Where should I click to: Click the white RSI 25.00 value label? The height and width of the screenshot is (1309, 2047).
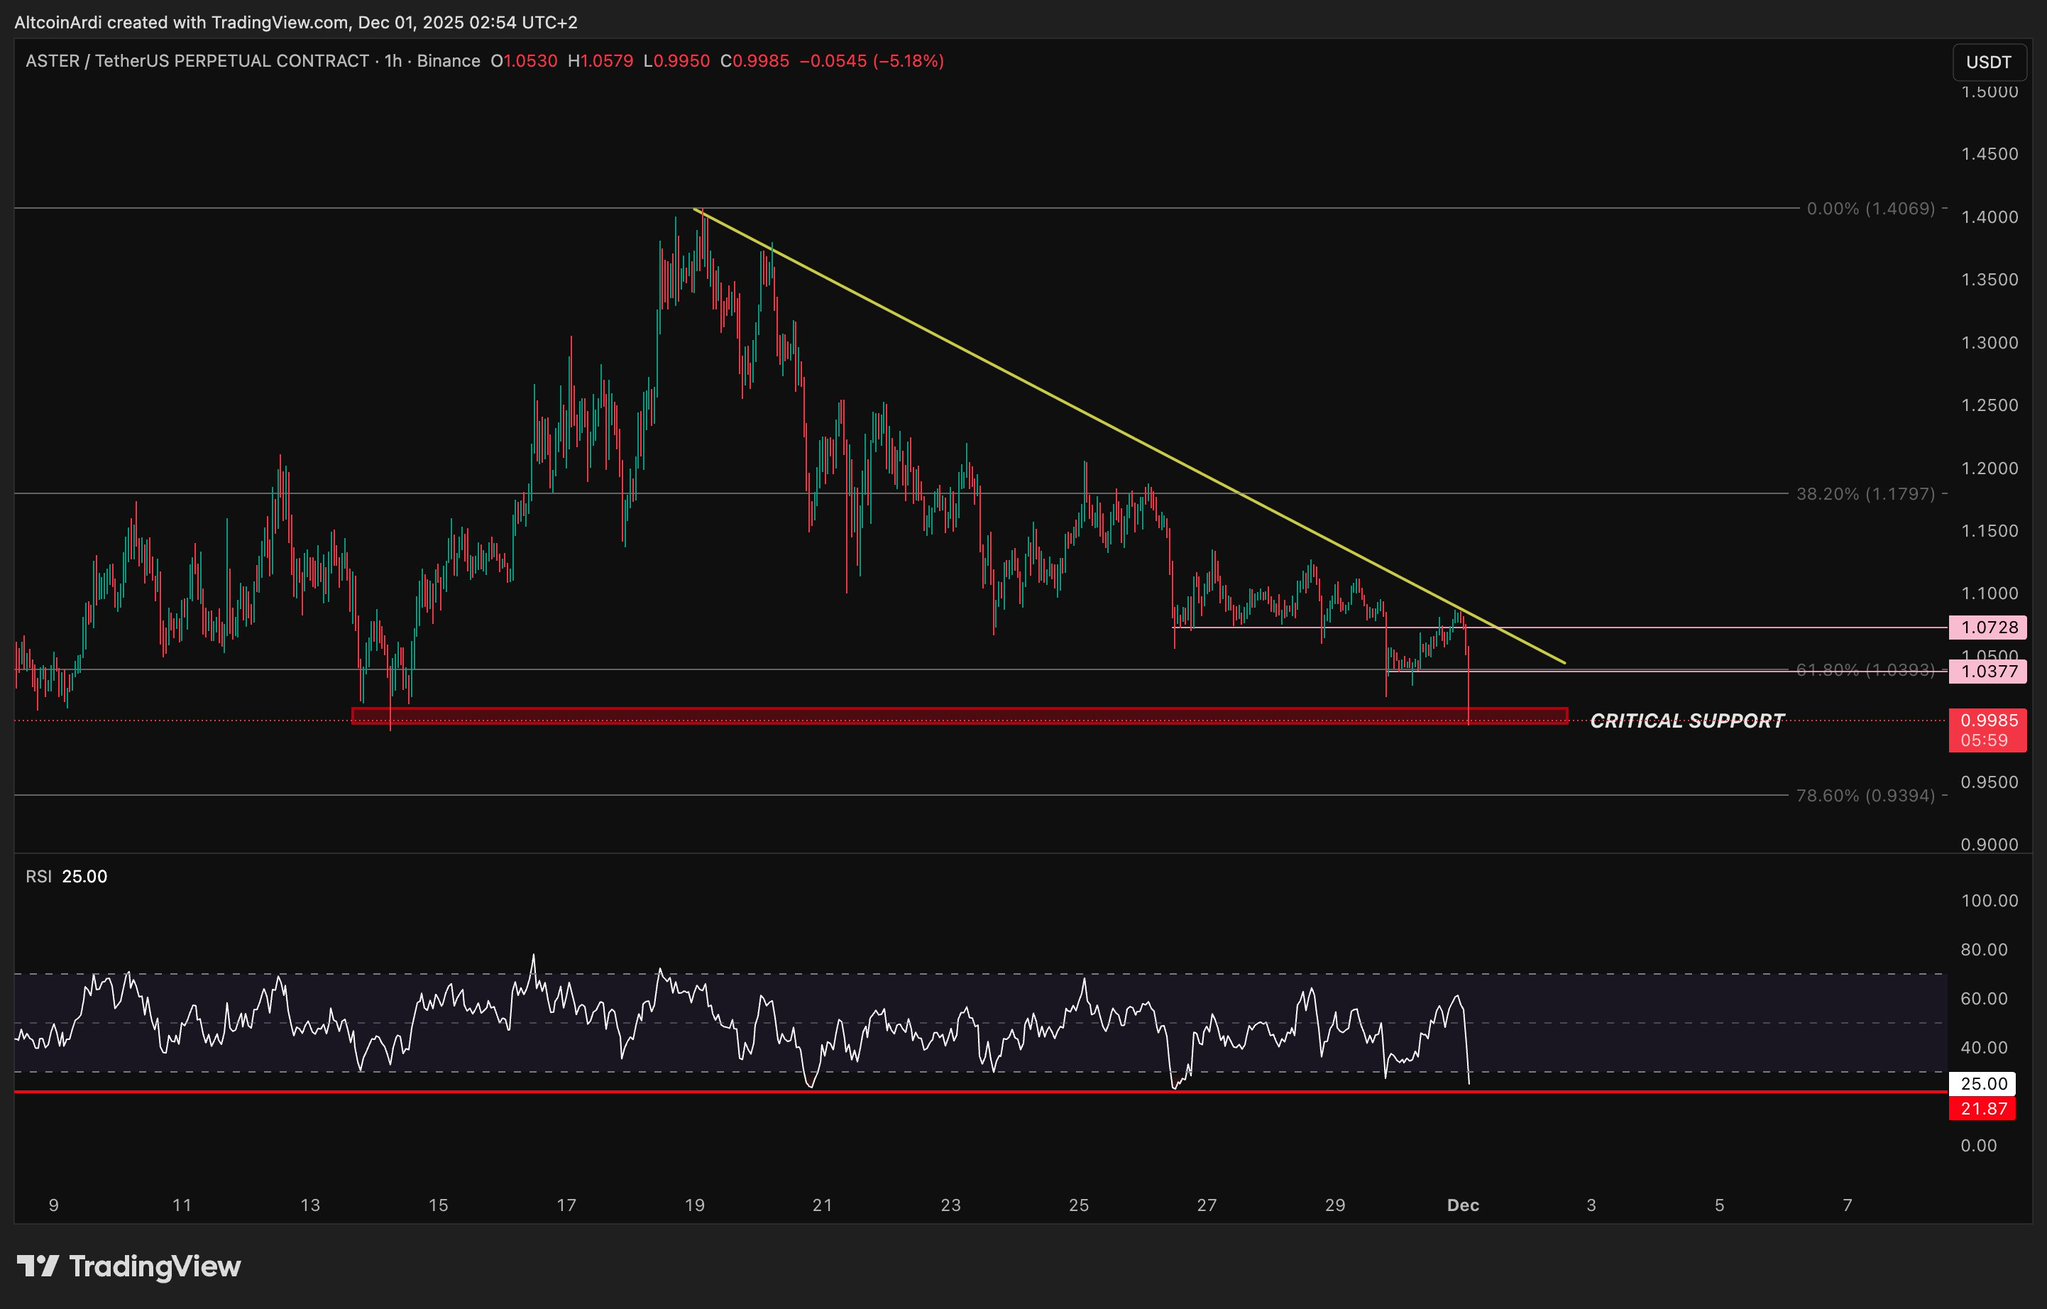pos(1982,1084)
